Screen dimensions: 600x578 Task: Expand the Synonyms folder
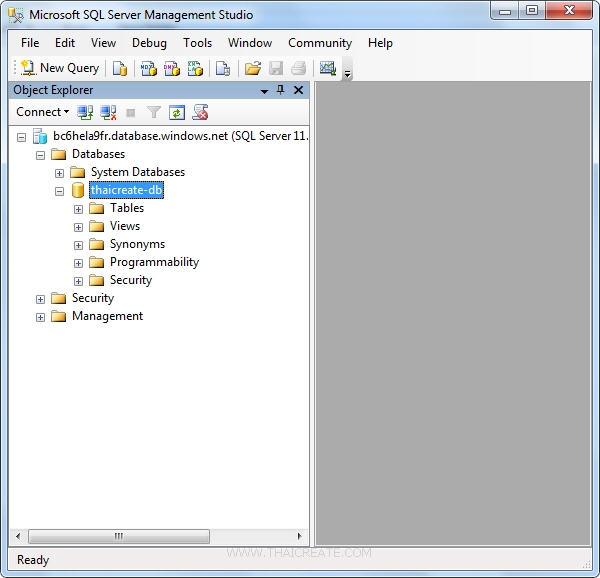pyautogui.click(x=78, y=245)
